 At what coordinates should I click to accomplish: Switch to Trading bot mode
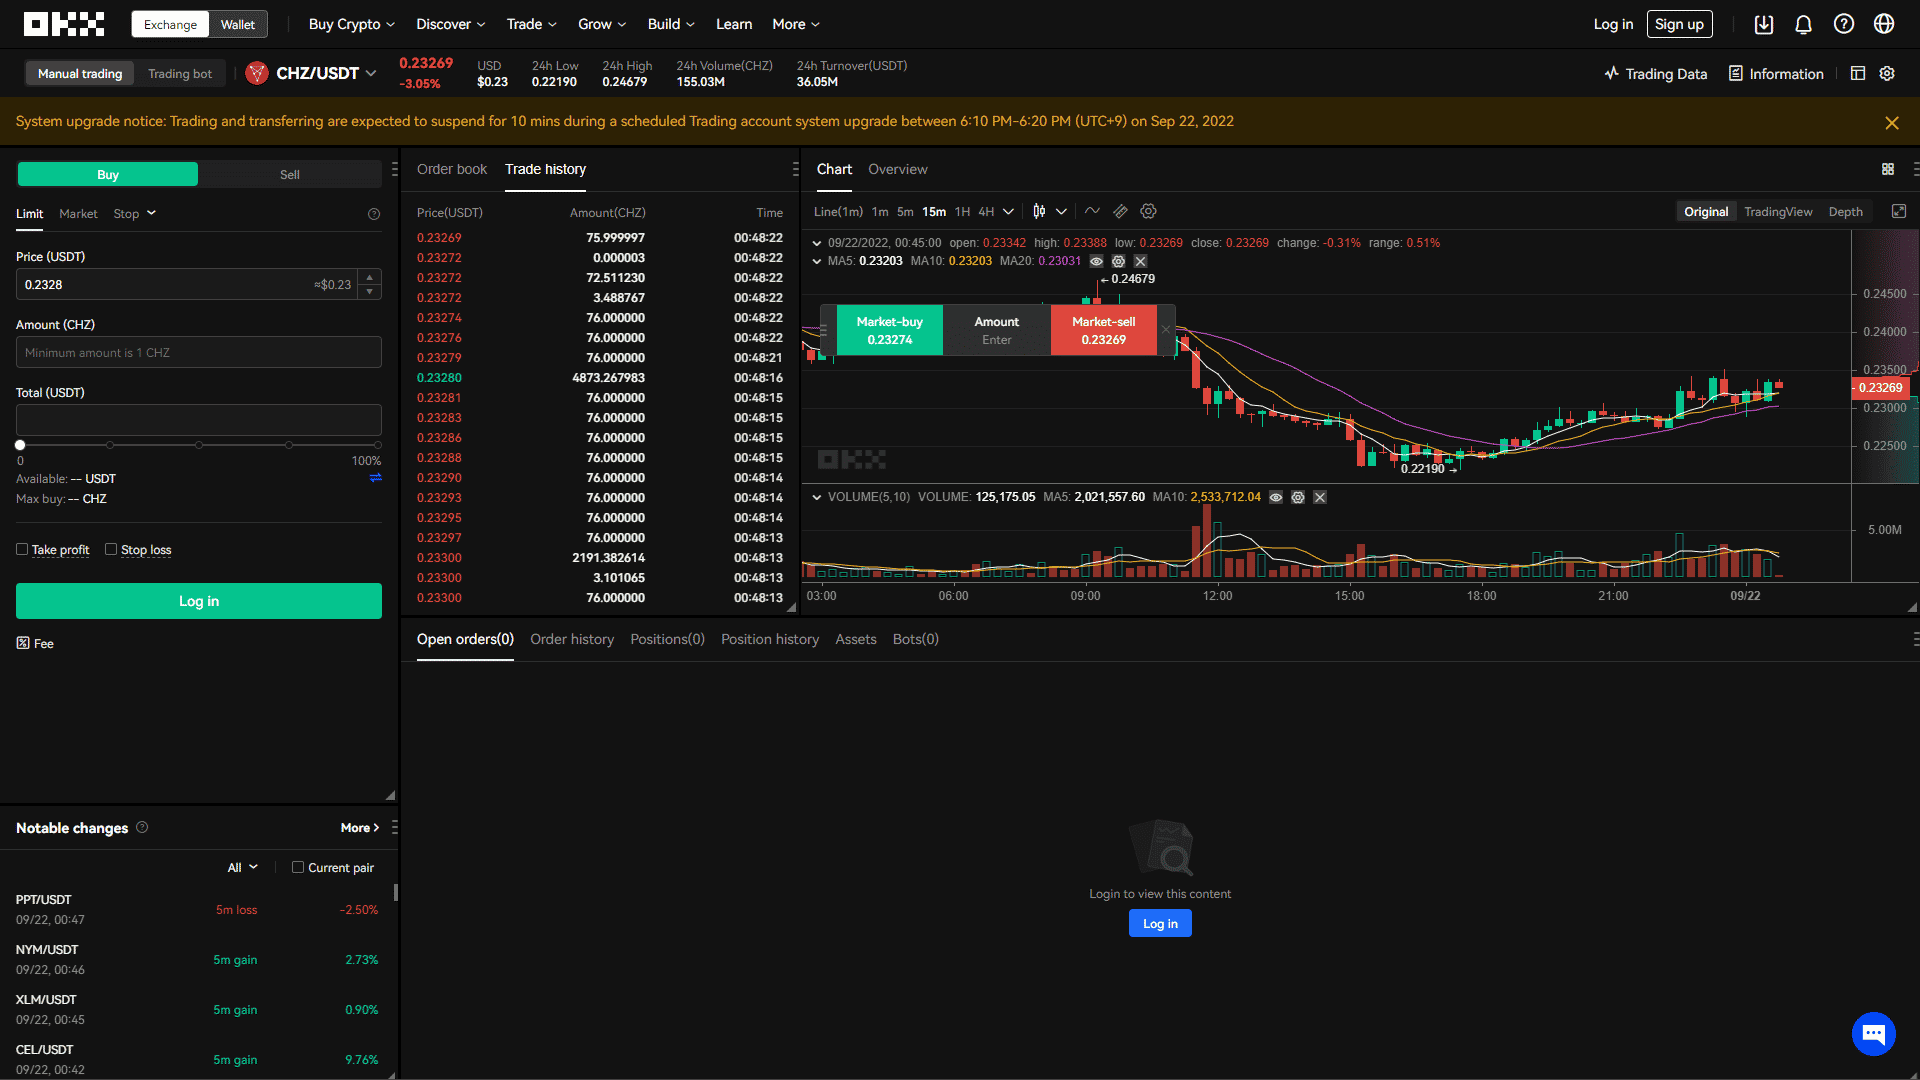click(180, 73)
